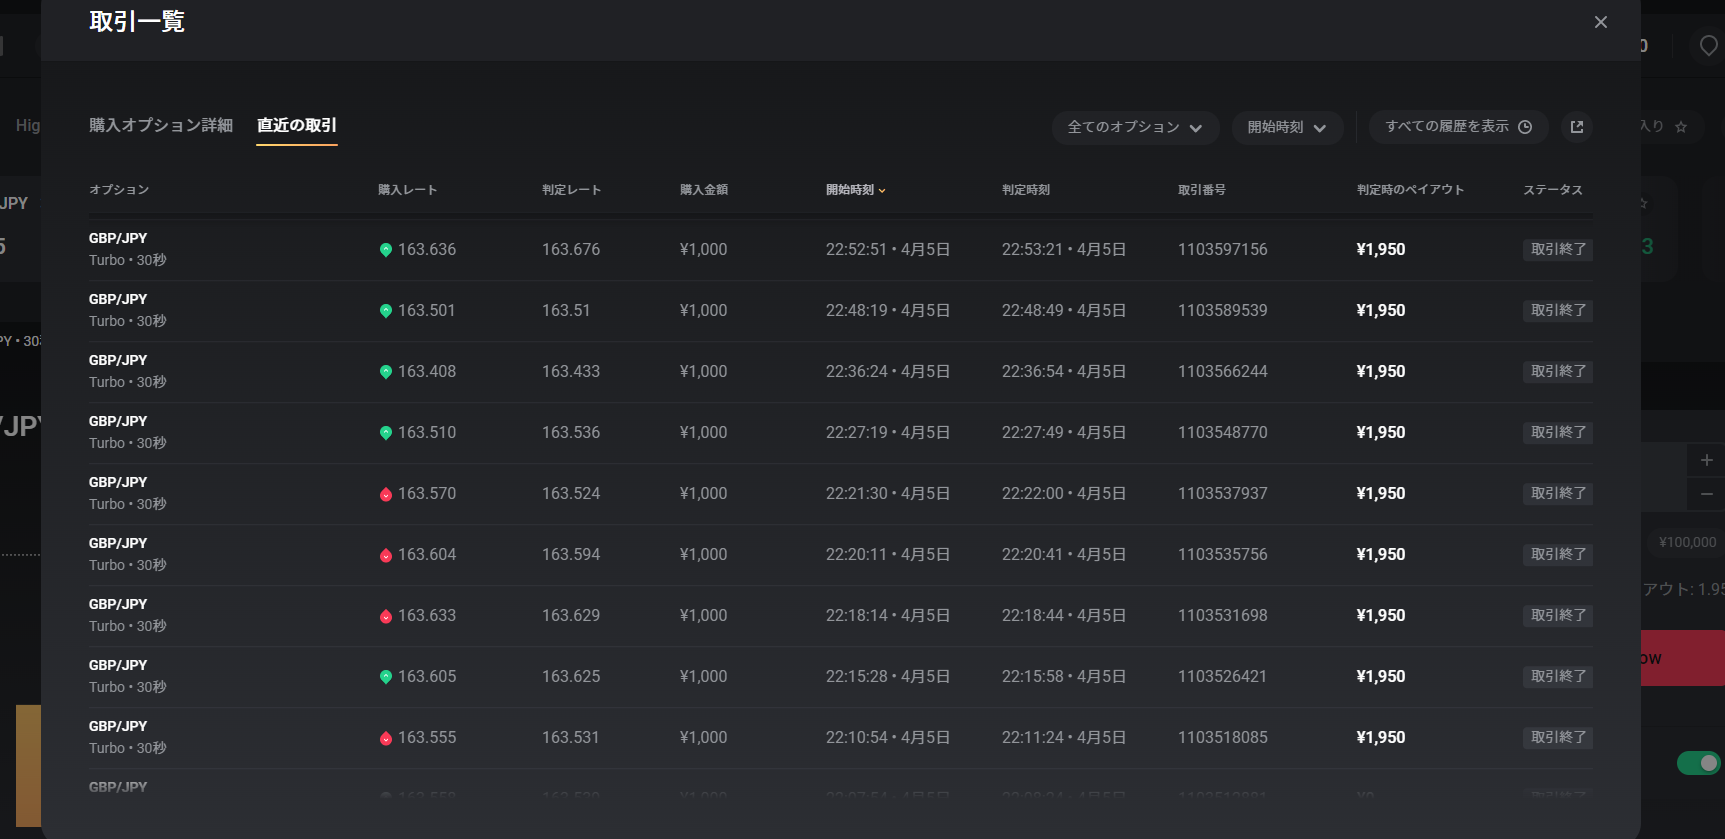This screenshot has height=839, width=1725.
Task: Toggle the green switch at bottom right
Action: tap(1698, 763)
